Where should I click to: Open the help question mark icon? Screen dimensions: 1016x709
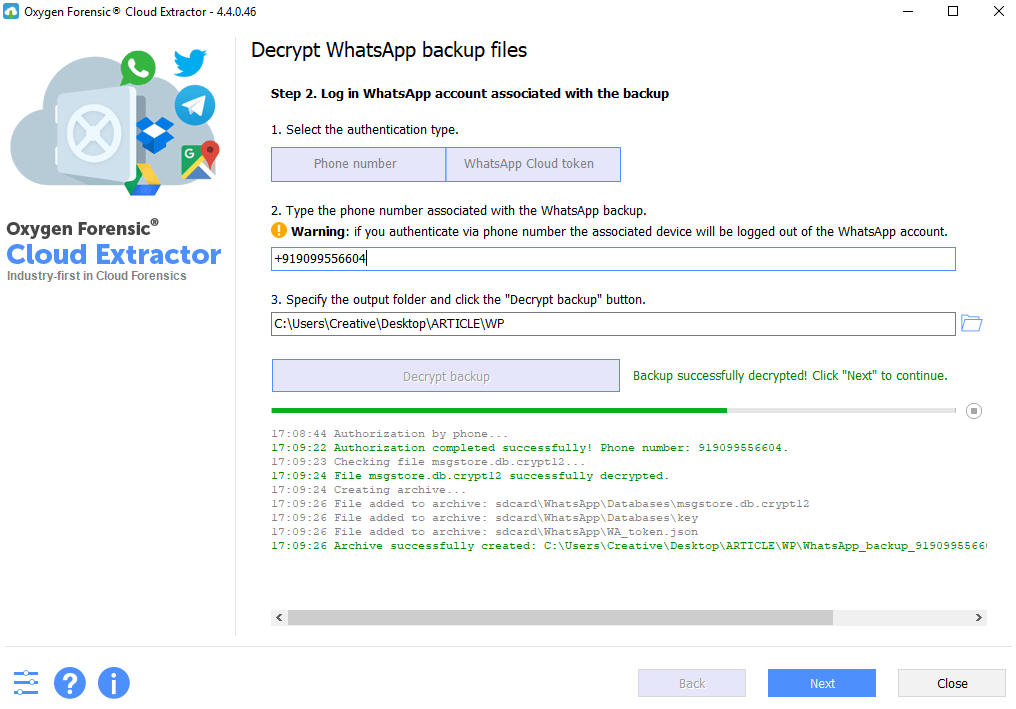tap(70, 682)
